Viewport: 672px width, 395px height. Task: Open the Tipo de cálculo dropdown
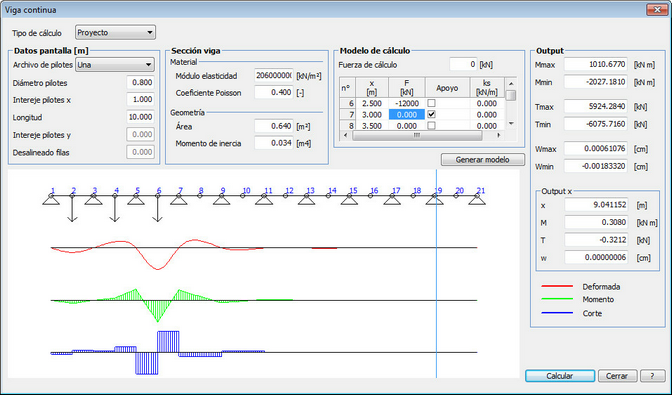coord(115,33)
